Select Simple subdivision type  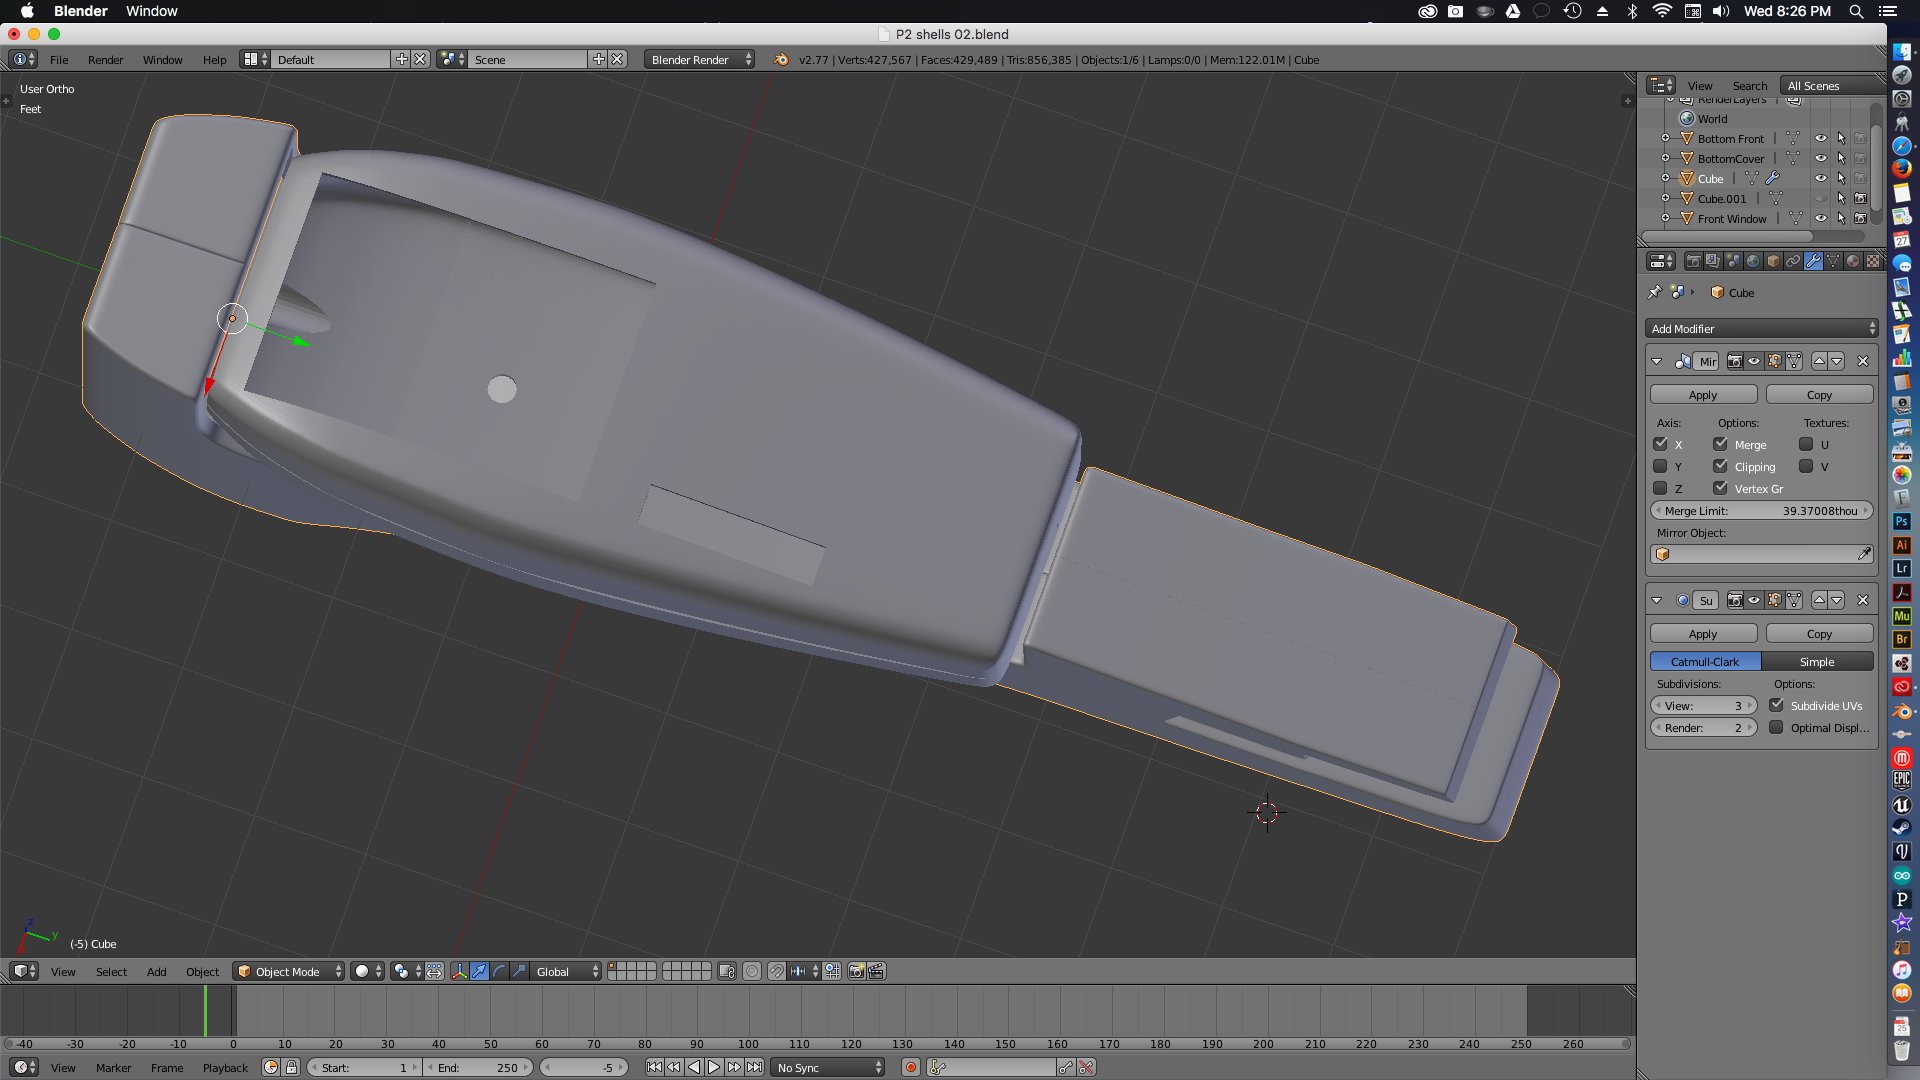tap(1817, 661)
